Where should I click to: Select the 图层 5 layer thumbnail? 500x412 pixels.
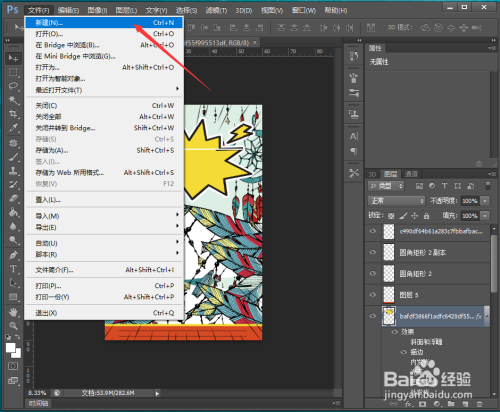389,295
